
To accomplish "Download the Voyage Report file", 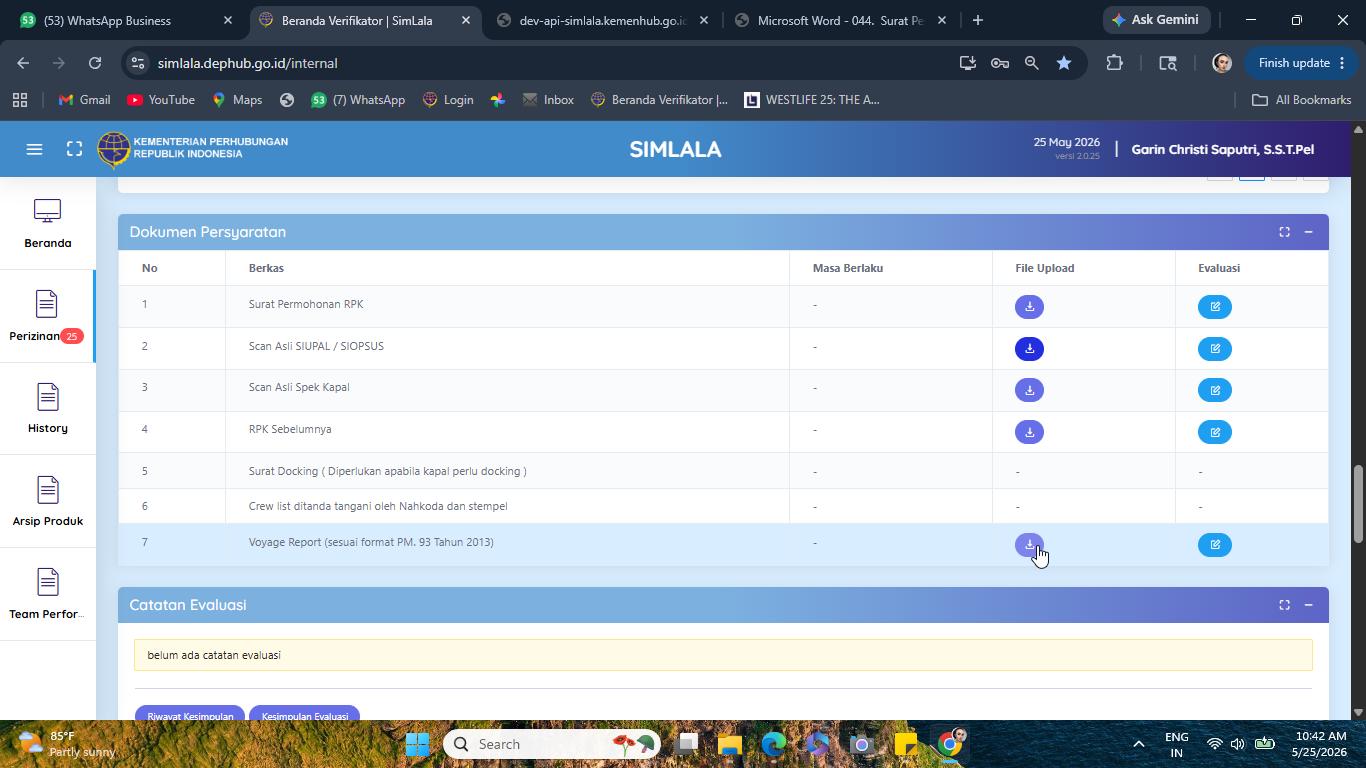I will click(x=1029, y=545).
